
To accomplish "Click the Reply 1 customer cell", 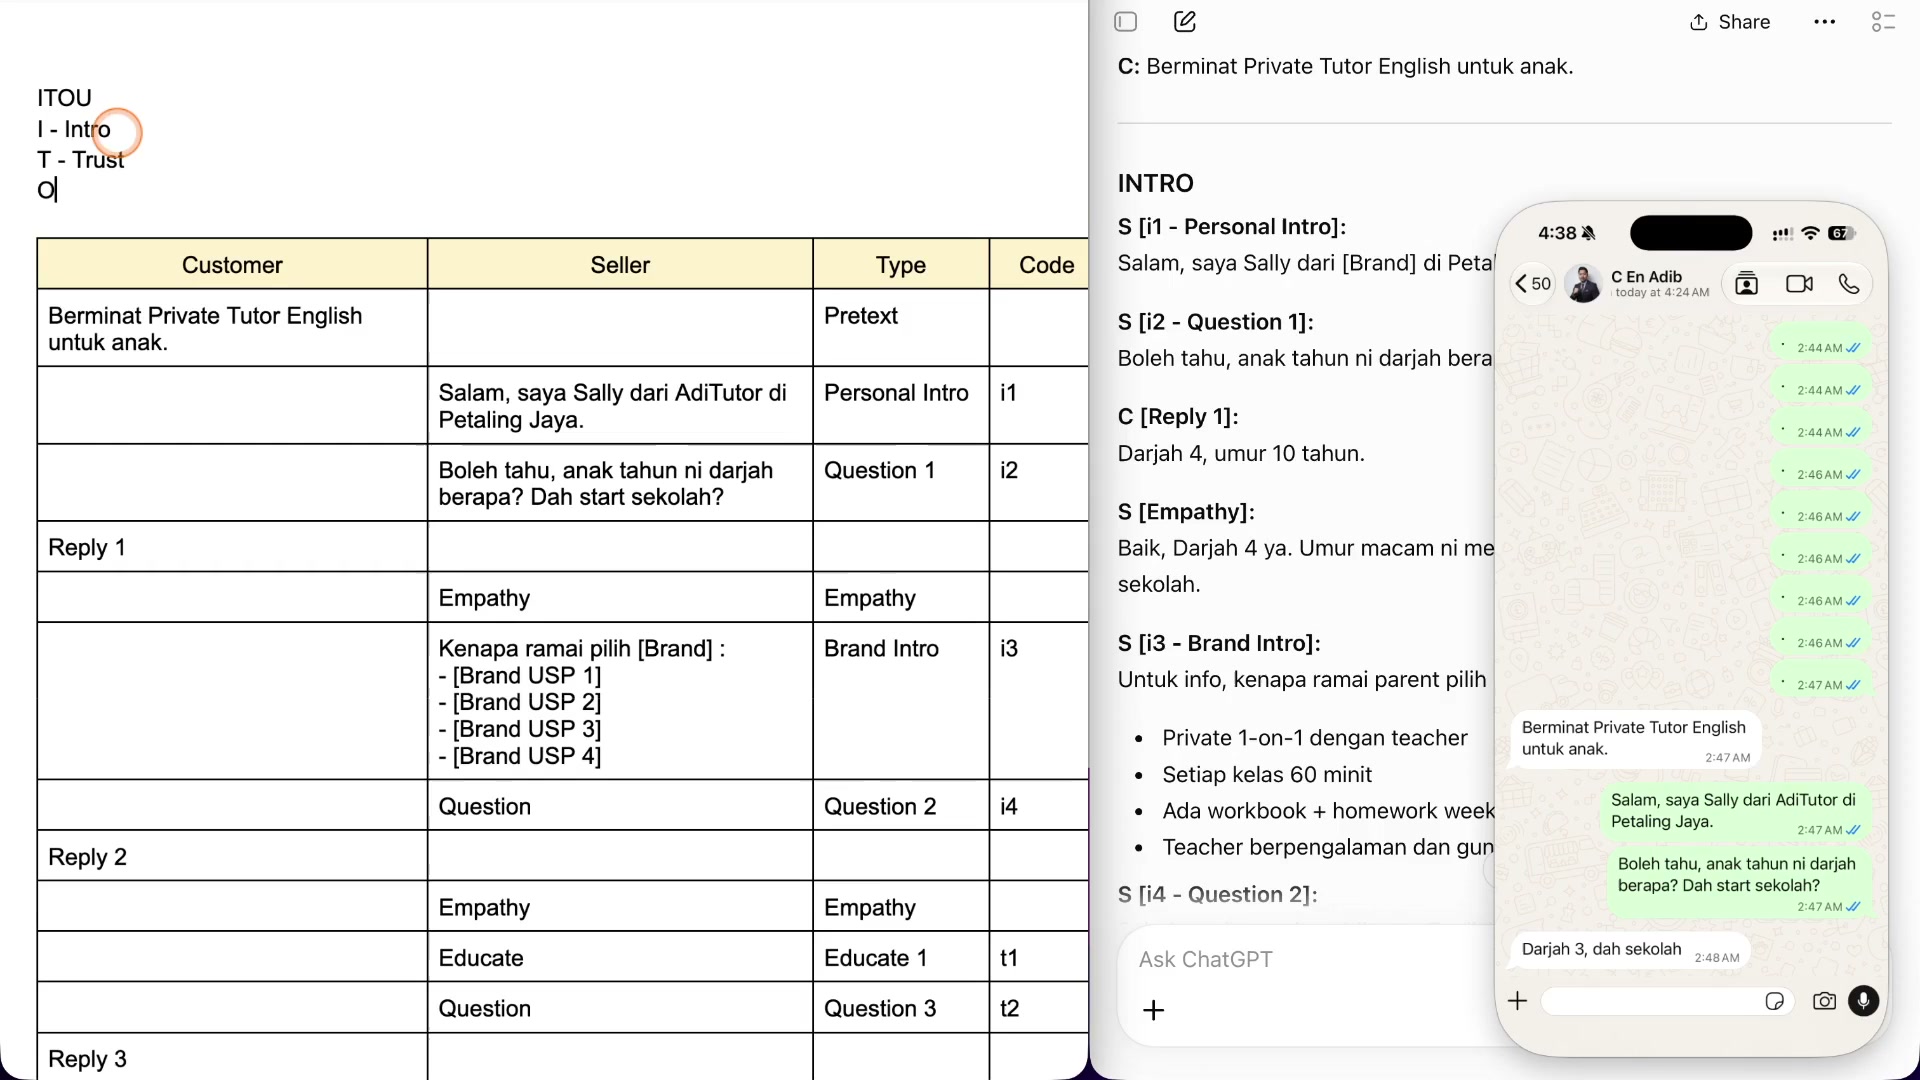I will pyautogui.click(x=232, y=547).
